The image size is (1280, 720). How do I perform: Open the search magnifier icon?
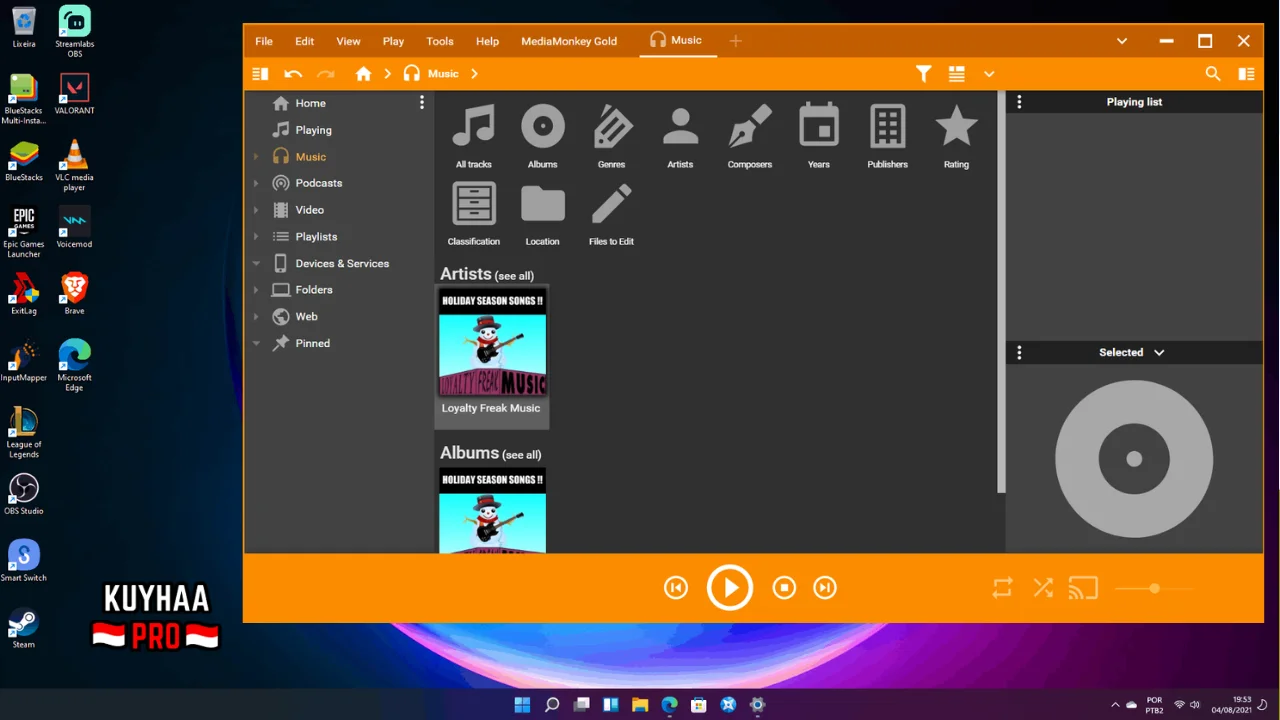pyautogui.click(x=1213, y=74)
